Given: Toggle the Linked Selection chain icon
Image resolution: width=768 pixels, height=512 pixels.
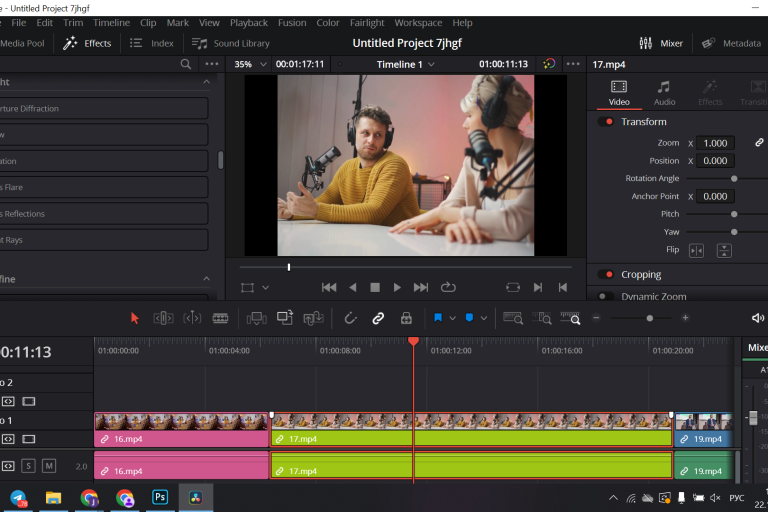Looking at the screenshot, I should click(x=378, y=318).
